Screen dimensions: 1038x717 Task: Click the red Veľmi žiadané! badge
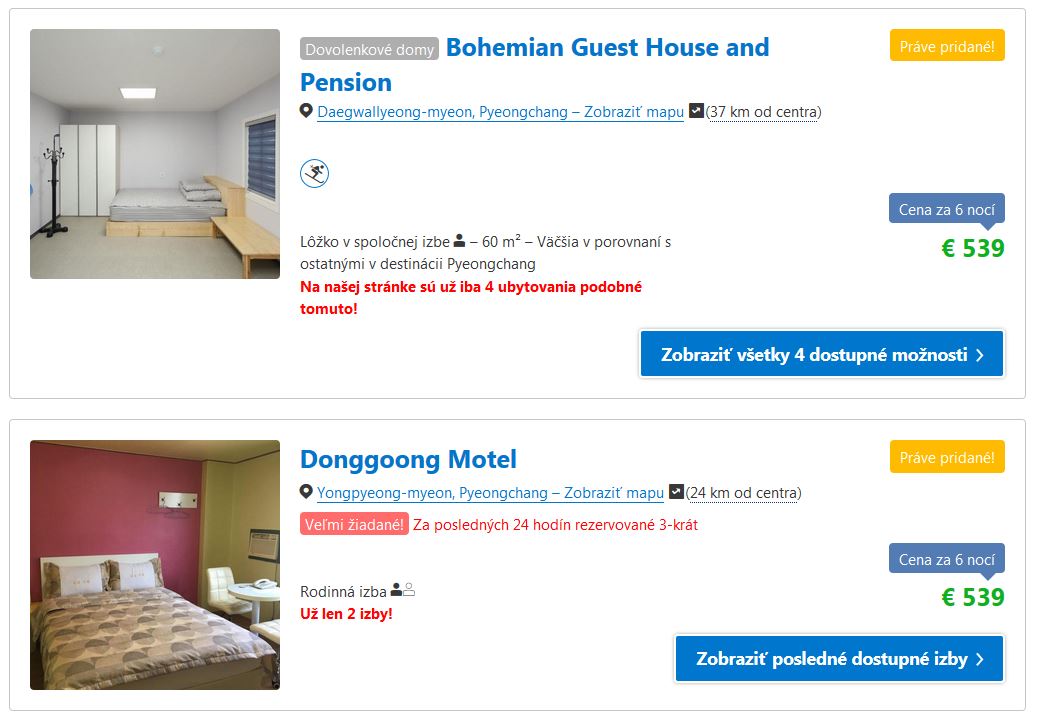coord(354,524)
